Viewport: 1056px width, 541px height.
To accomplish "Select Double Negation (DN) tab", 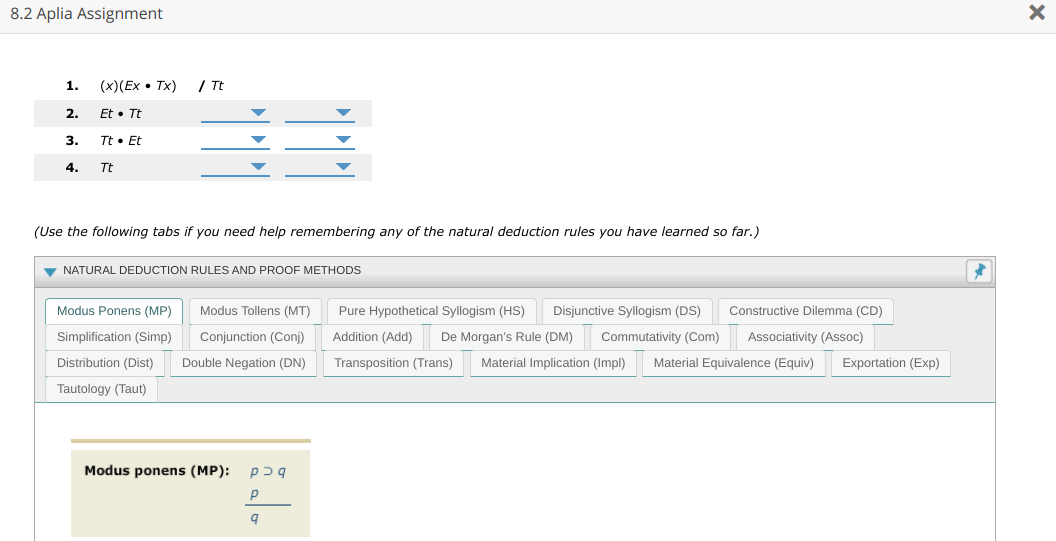I will coord(244,363).
